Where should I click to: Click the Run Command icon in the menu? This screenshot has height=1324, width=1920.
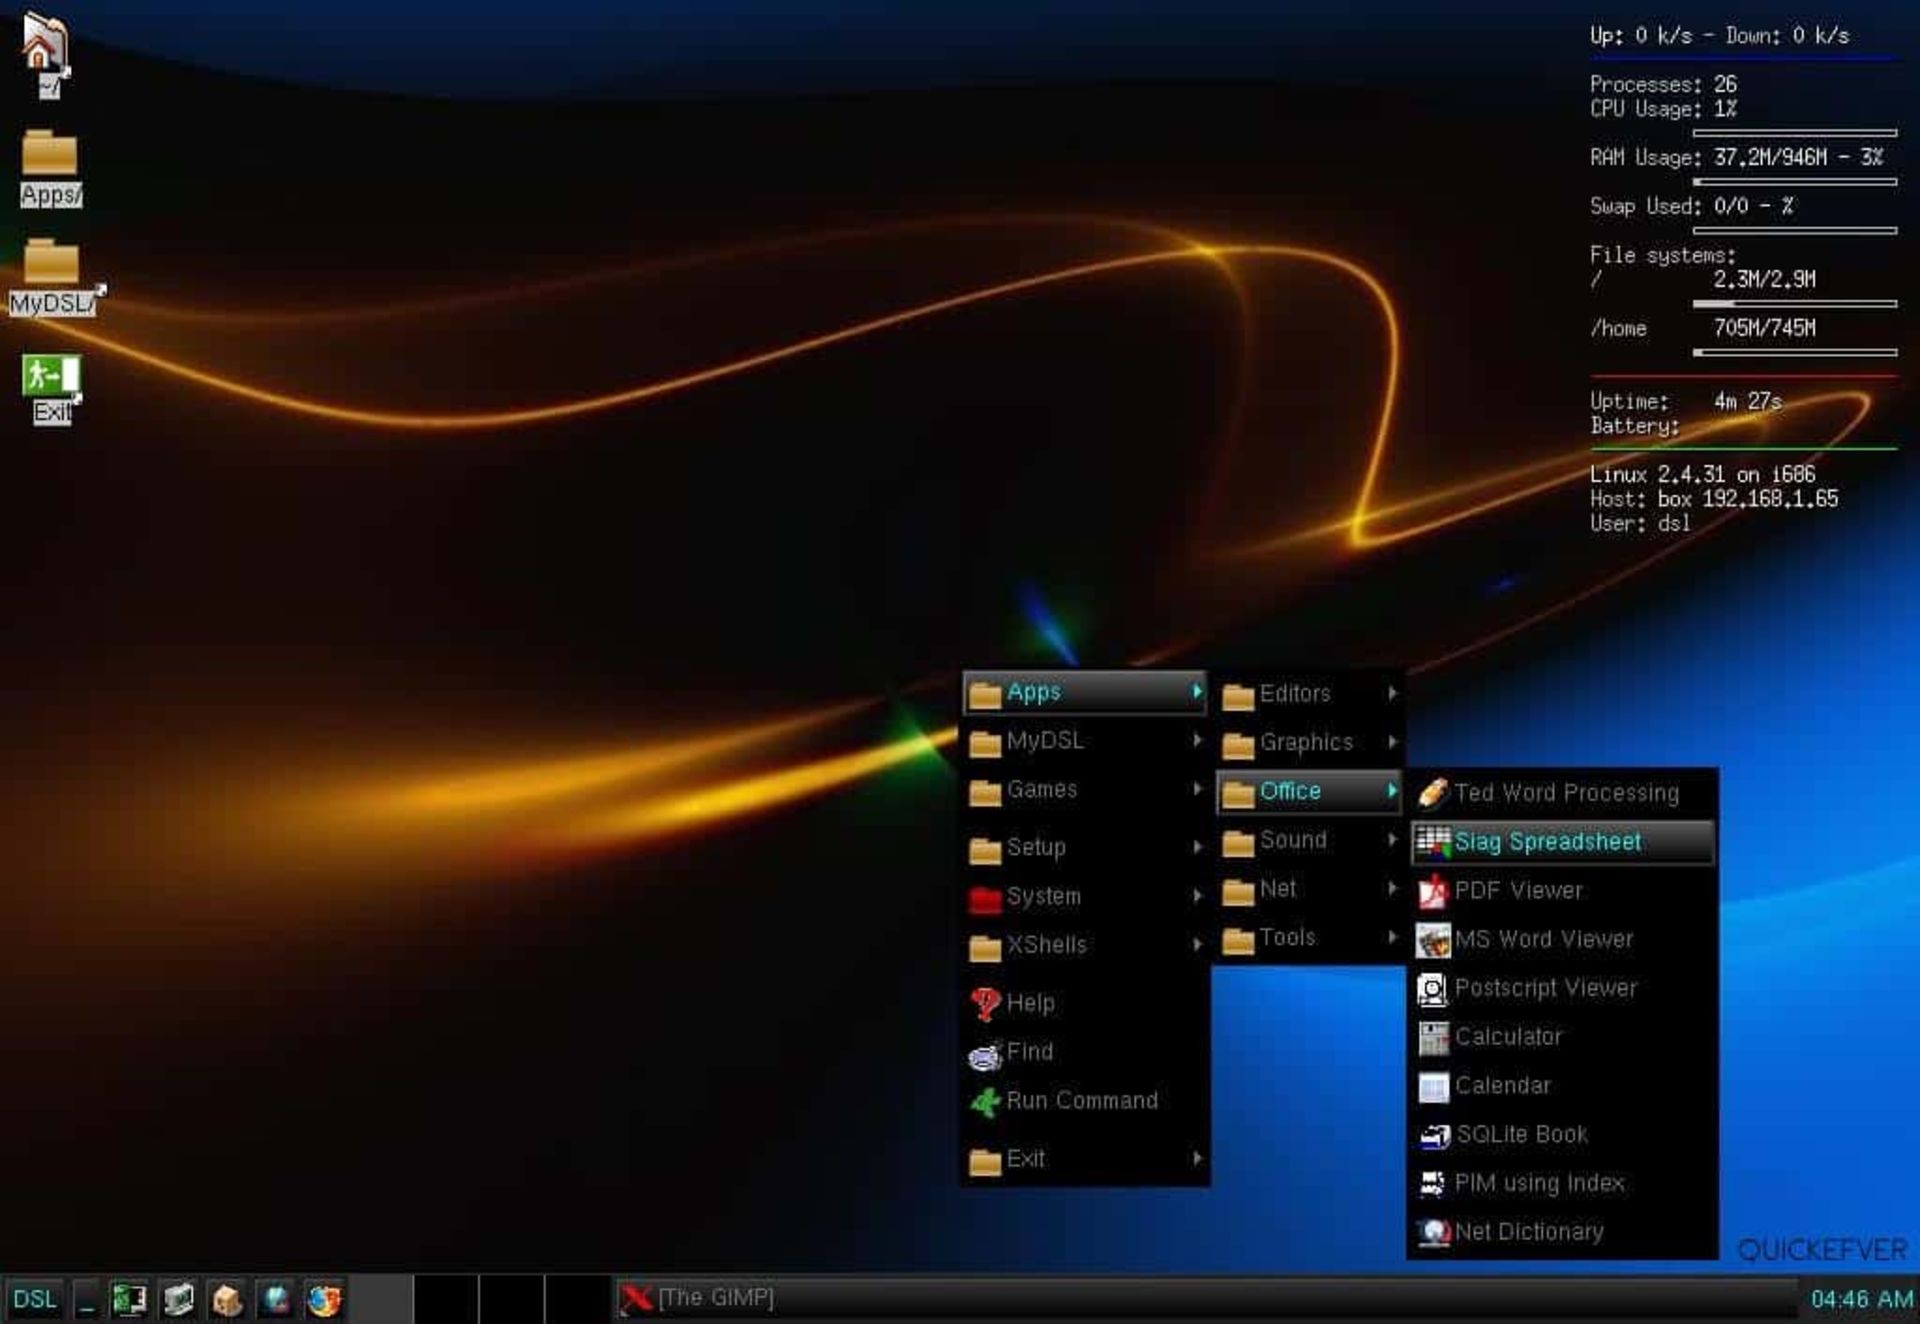986,1101
